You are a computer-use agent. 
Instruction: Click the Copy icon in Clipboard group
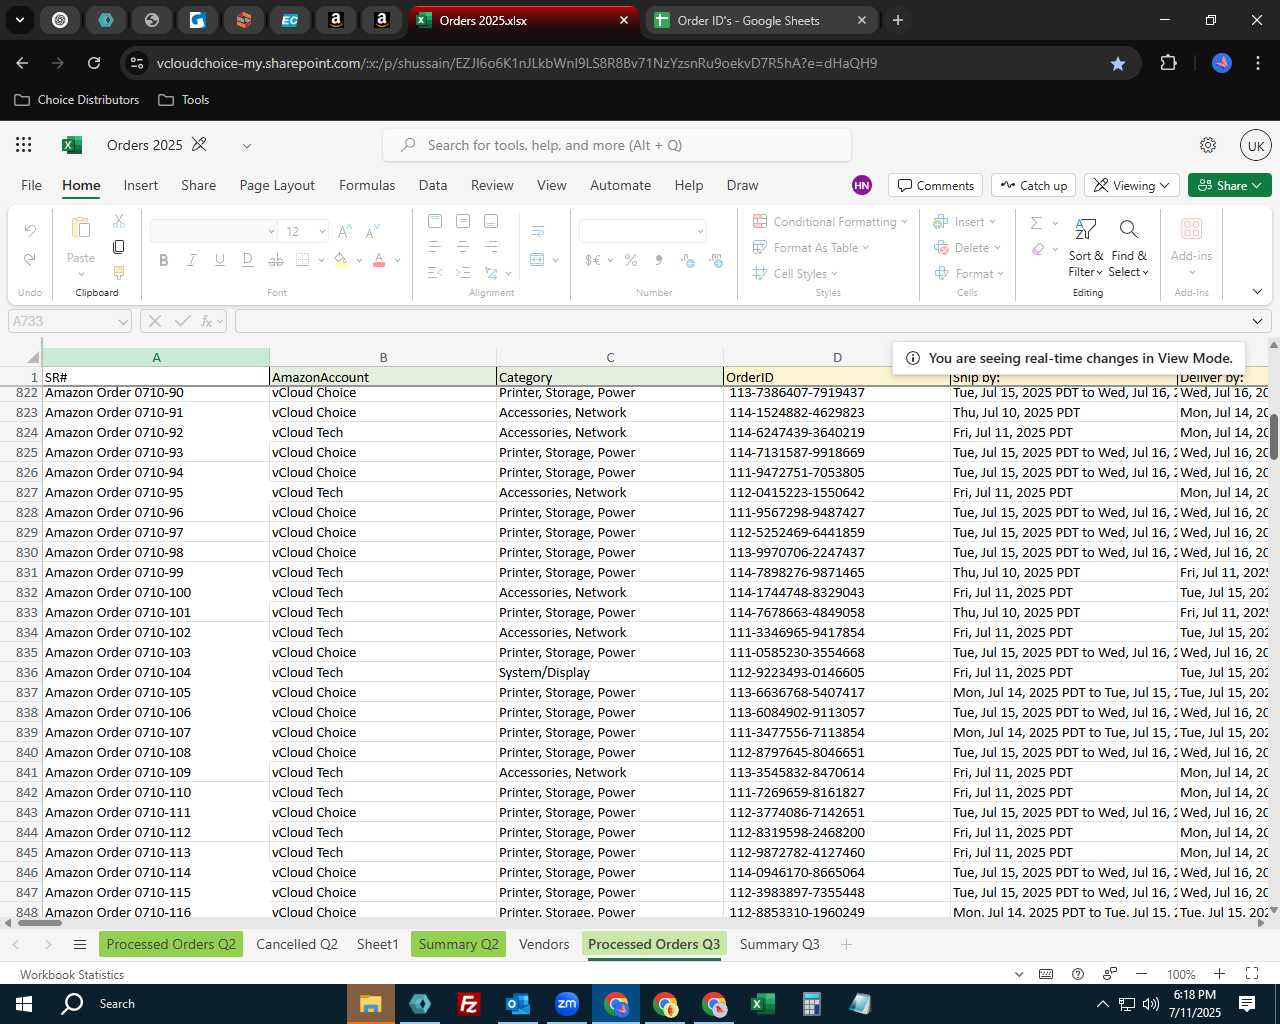[x=119, y=247]
